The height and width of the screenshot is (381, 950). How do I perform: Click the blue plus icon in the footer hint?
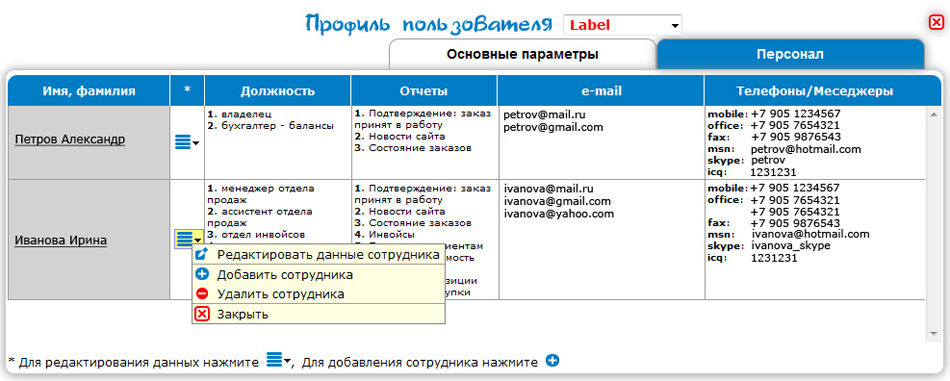[552, 360]
